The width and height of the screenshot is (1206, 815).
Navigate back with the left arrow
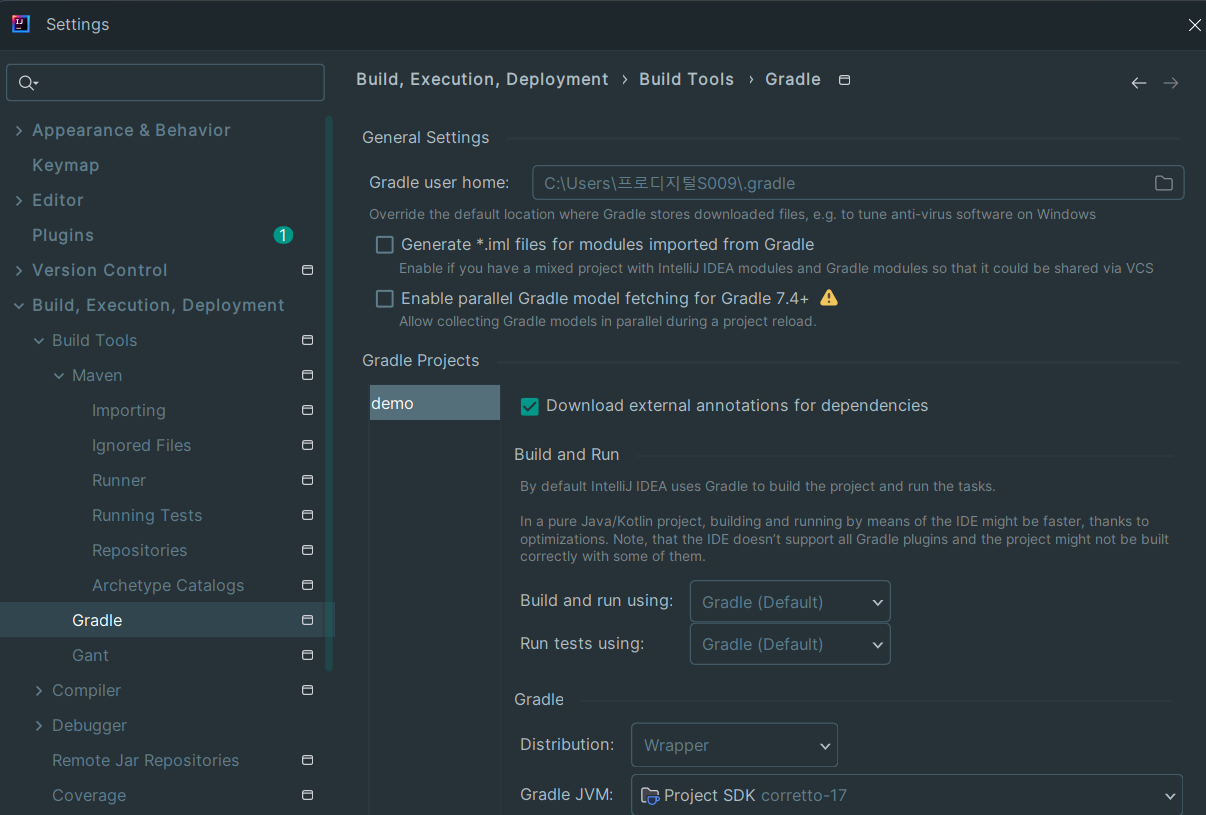coord(1138,83)
